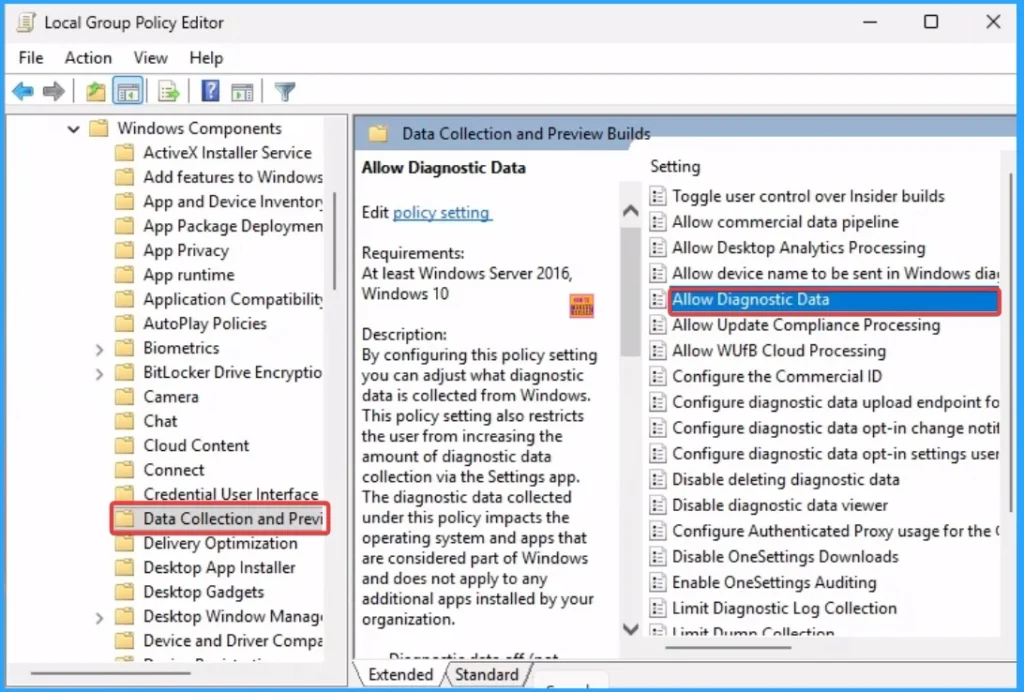1024x692 pixels.
Task: Collapse the Windows Components tree node
Action: click(74, 129)
